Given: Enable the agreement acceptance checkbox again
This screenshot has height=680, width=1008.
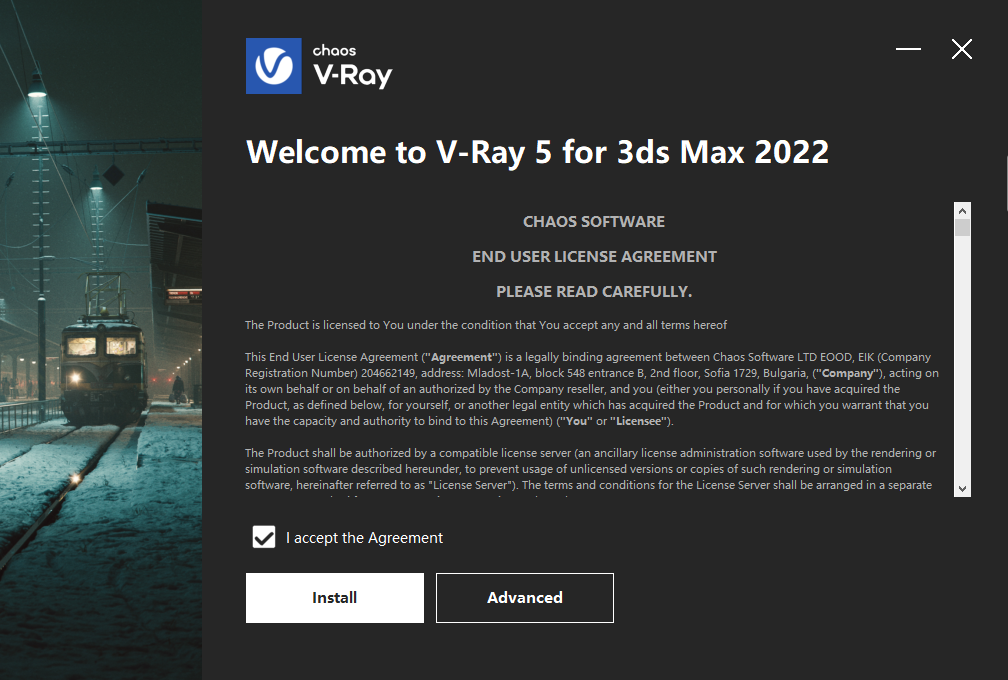Looking at the screenshot, I should [263, 537].
